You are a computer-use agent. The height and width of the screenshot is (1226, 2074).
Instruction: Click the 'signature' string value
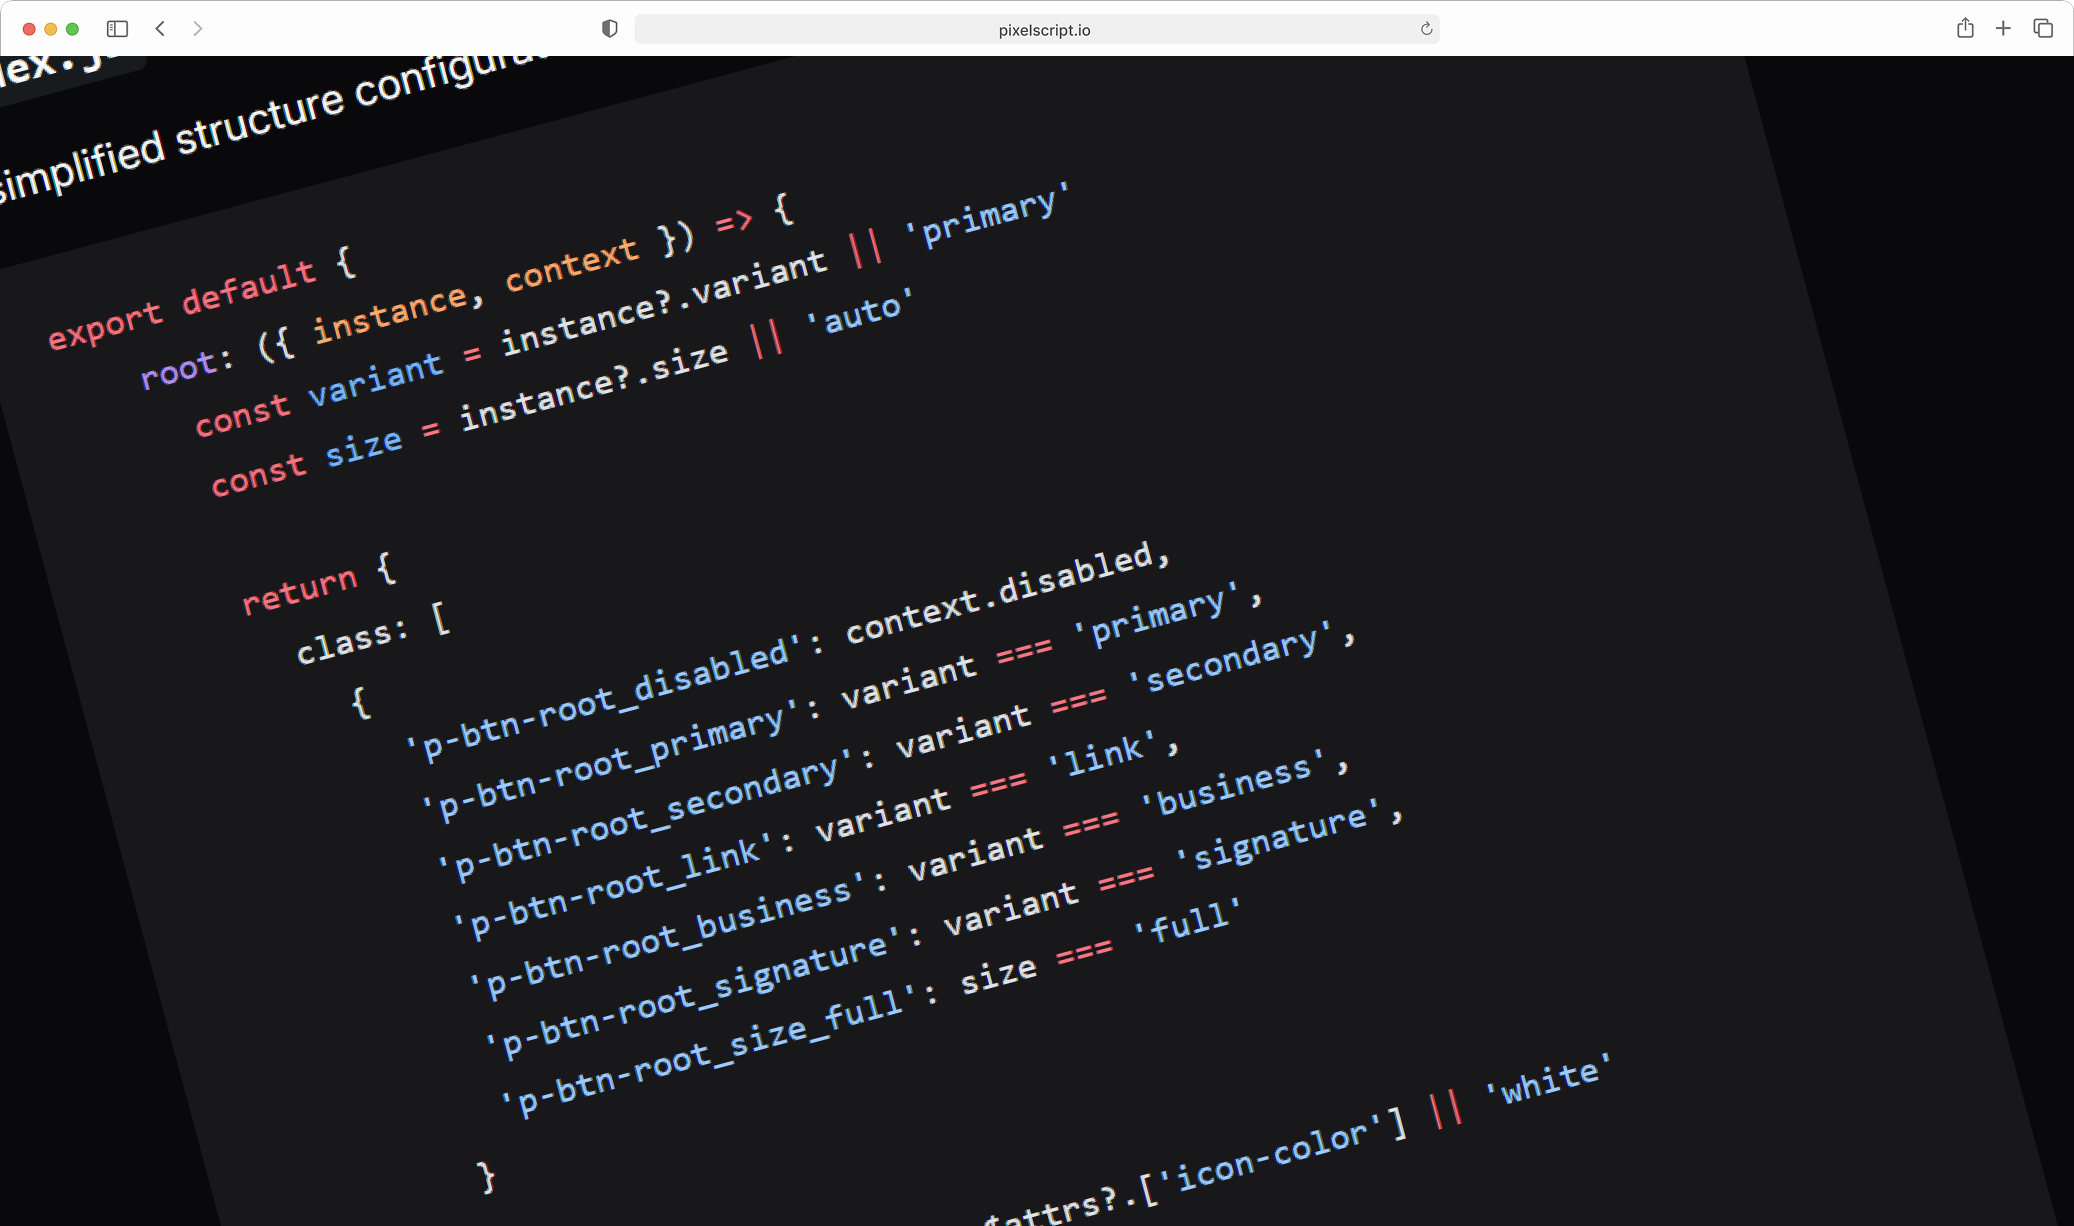[x=1279, y=836]
